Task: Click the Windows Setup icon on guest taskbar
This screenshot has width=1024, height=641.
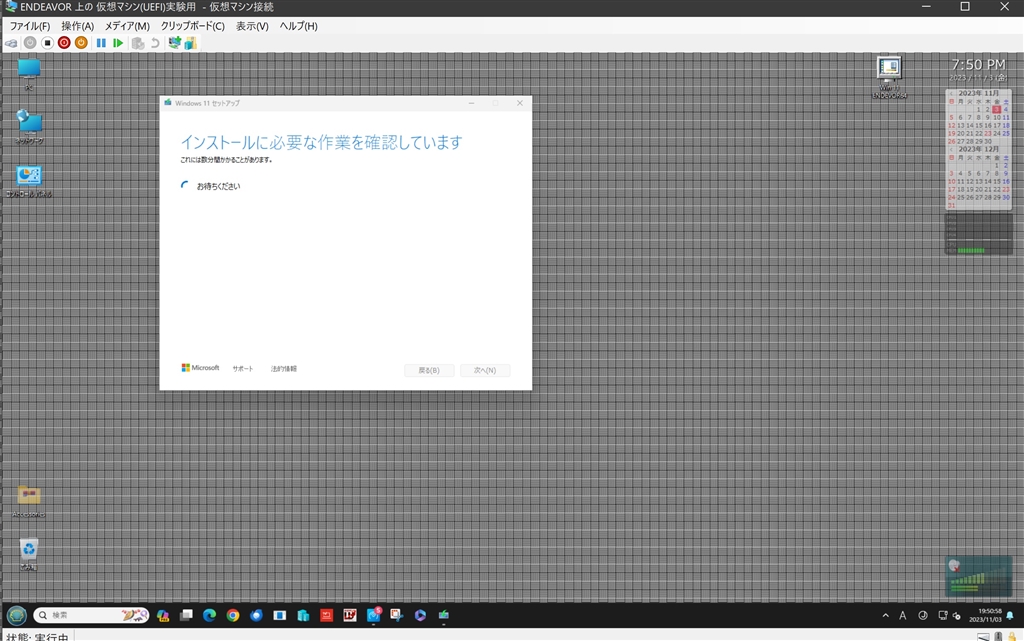Action: click(x=443, y=615)
